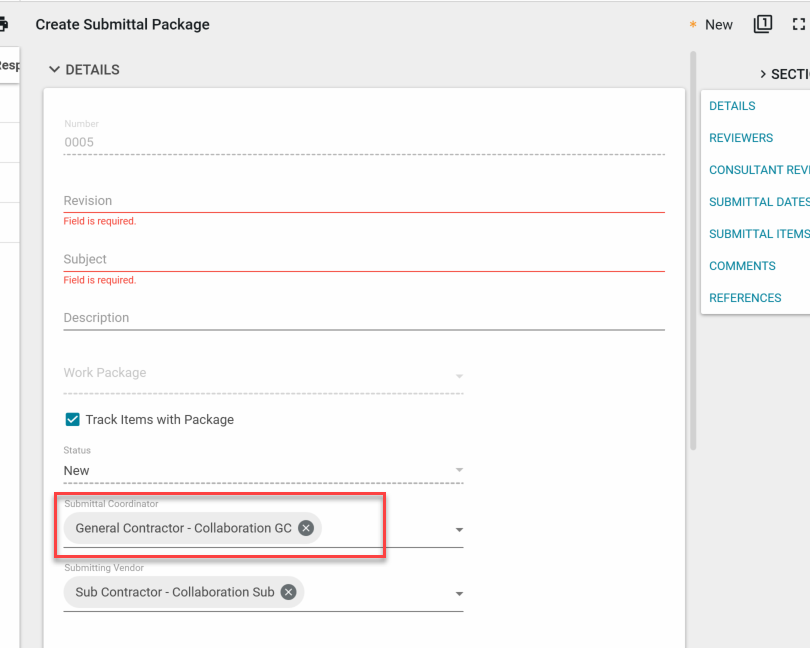Open the REFERENCES section link
Image resolution: width=810 pixels, height=648 pixels.
click(x=745, y=298)
